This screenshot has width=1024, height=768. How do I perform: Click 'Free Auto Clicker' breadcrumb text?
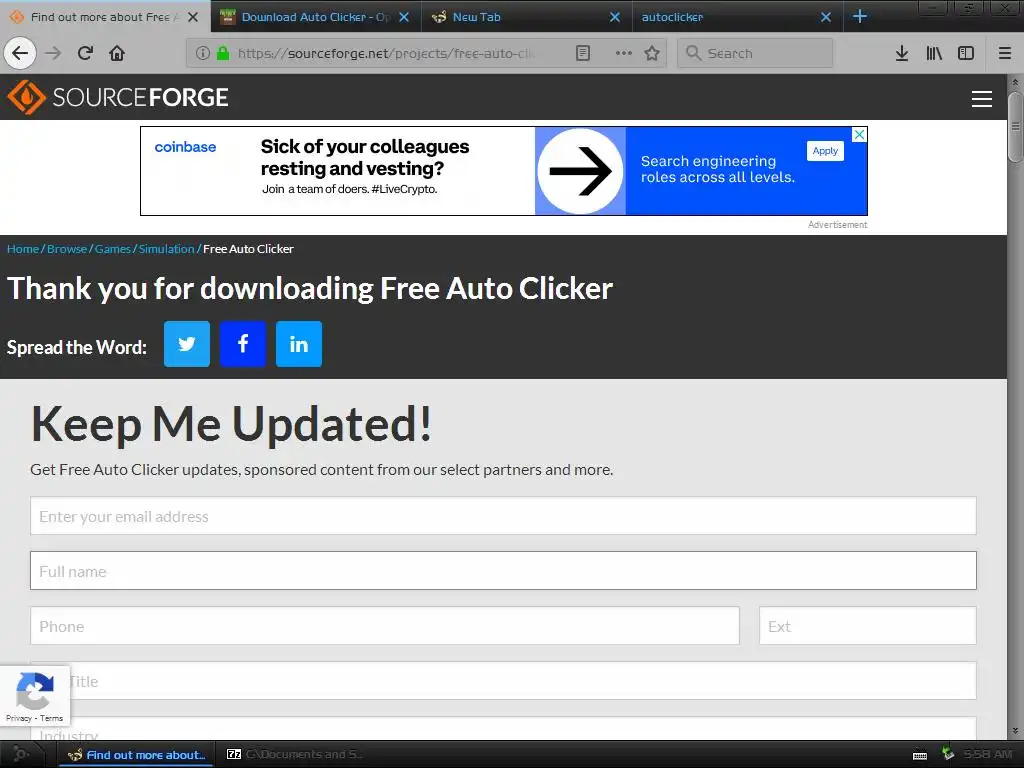point(248,249)
